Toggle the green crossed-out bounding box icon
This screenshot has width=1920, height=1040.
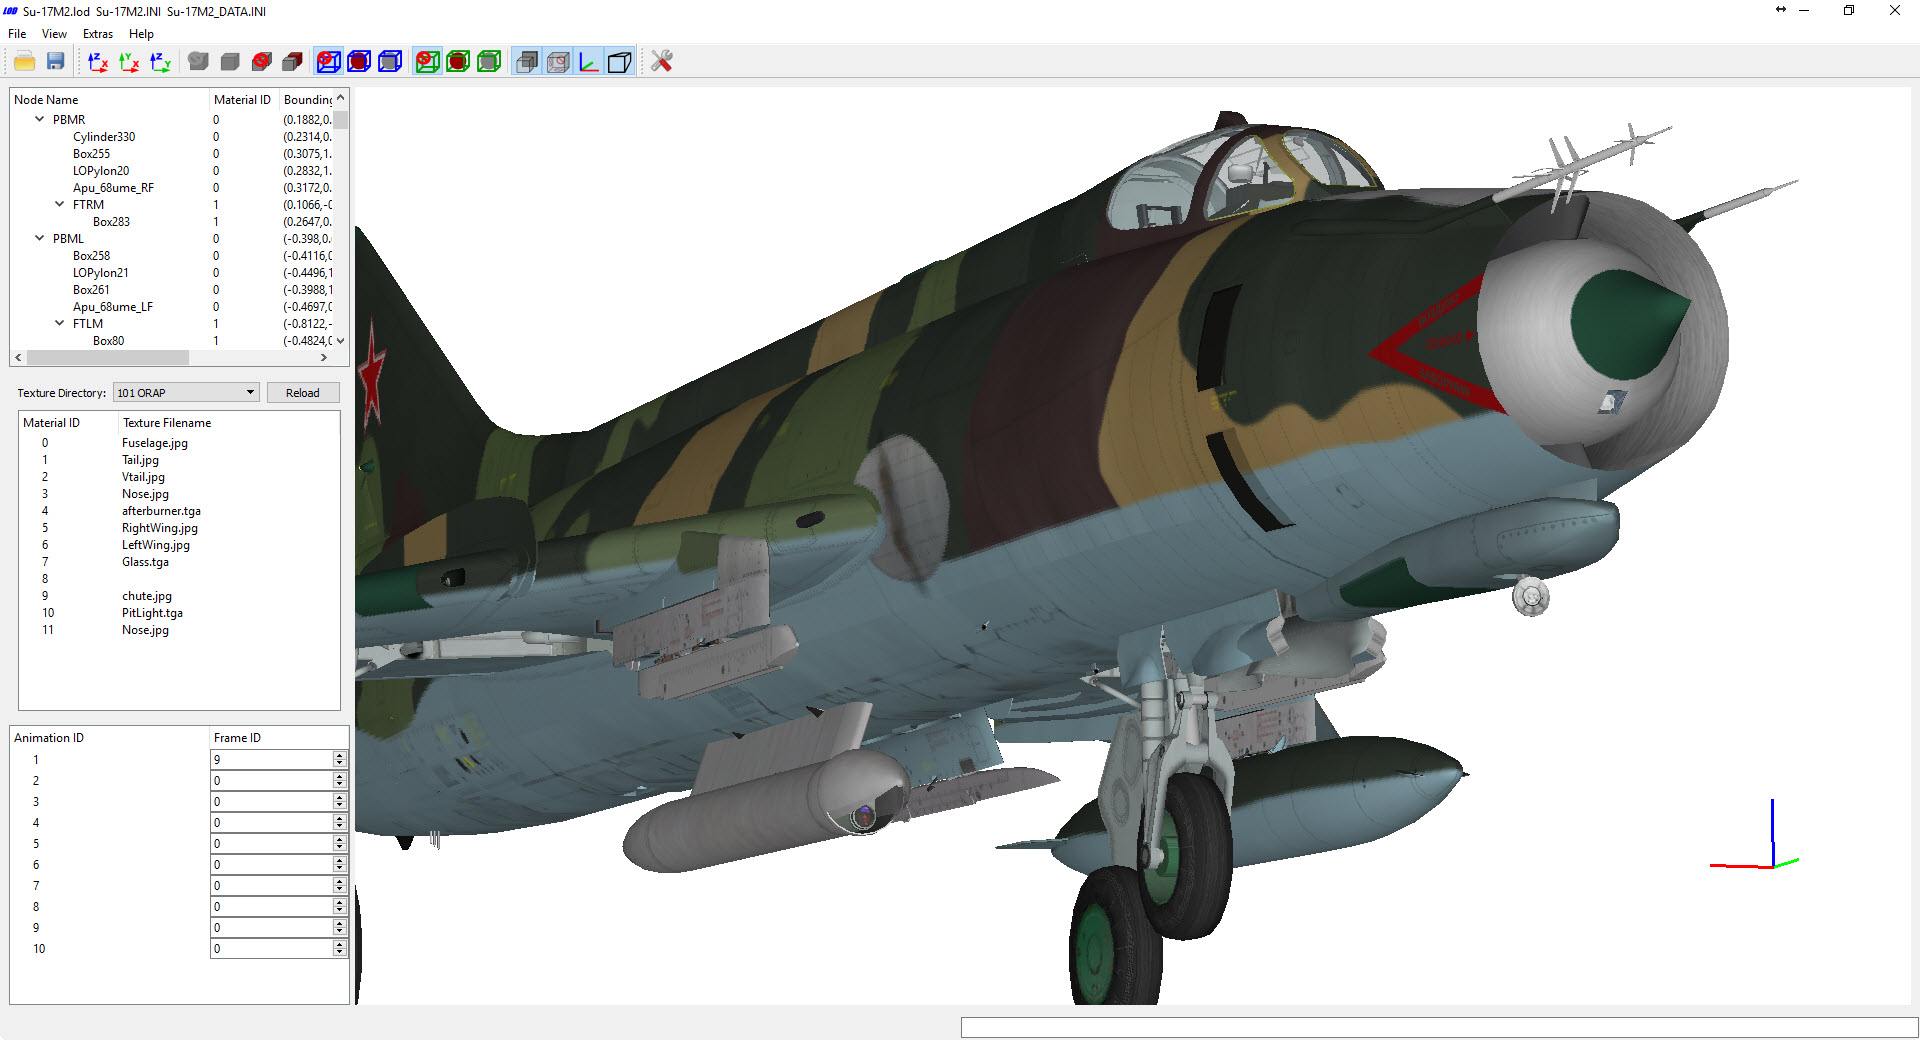(427, 61)
